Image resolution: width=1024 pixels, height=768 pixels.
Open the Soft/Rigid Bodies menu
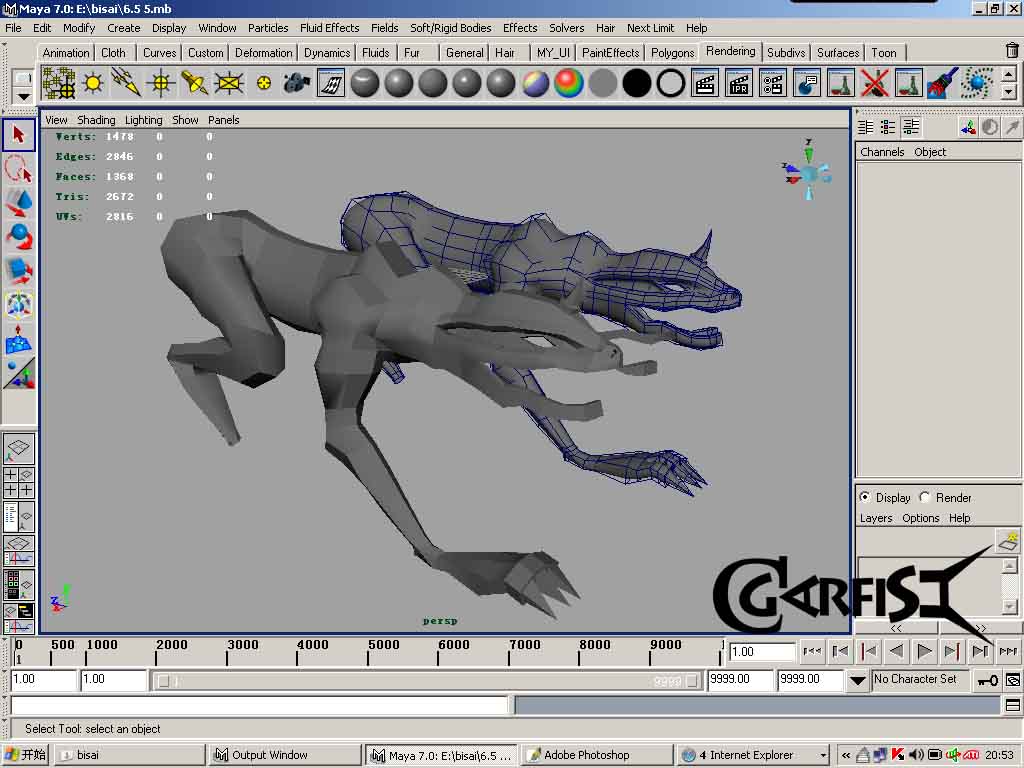(451, 27)
